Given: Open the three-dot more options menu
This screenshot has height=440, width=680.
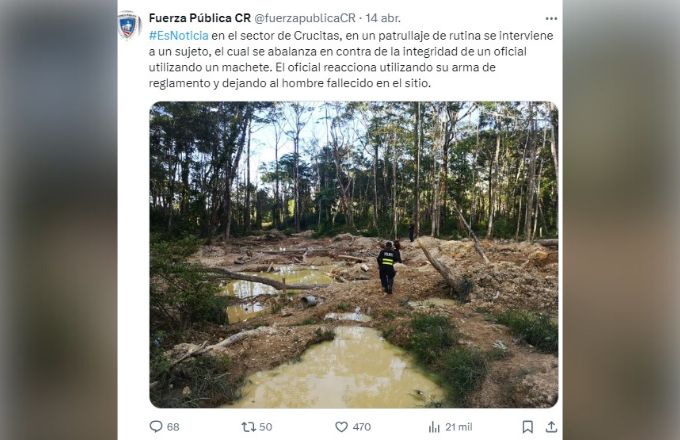Looking at the screenshot, I should 551,18.
